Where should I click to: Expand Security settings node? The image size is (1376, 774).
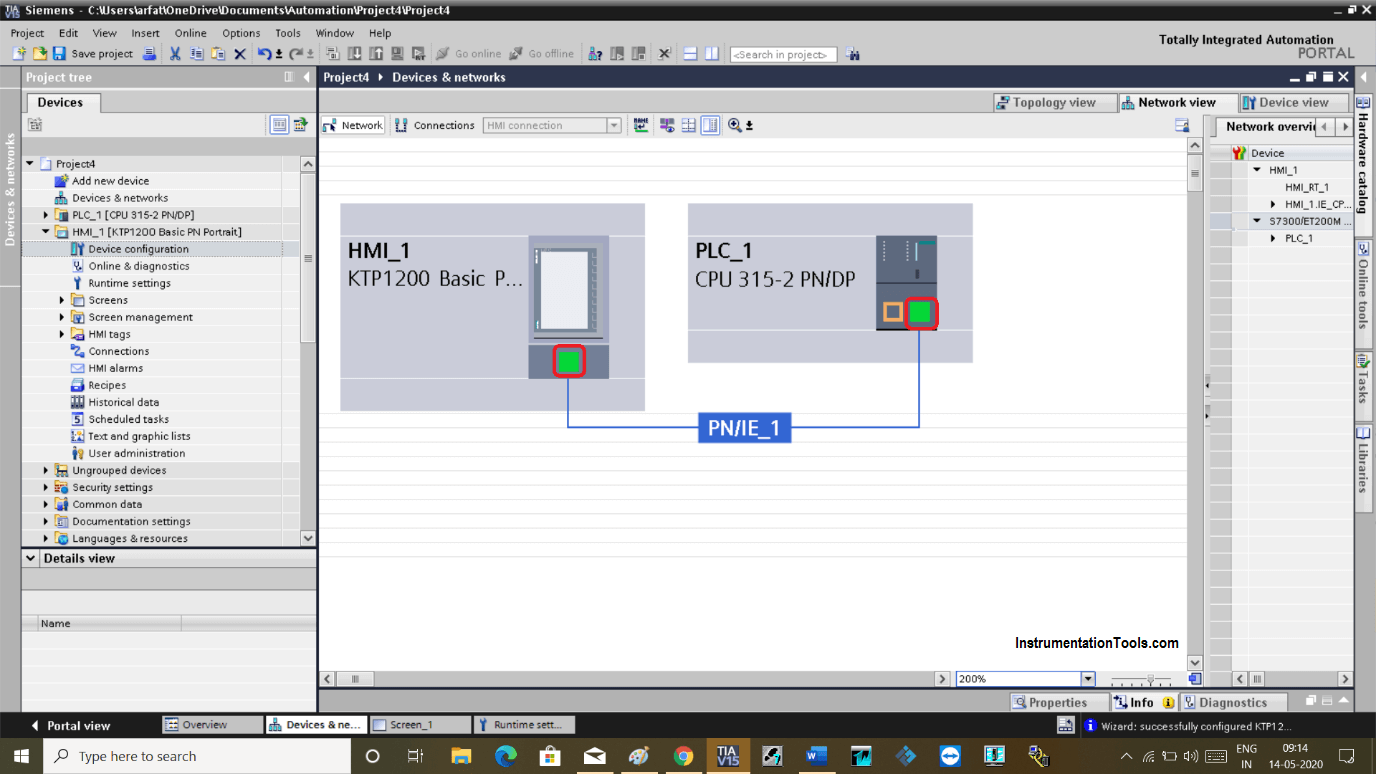46,487
